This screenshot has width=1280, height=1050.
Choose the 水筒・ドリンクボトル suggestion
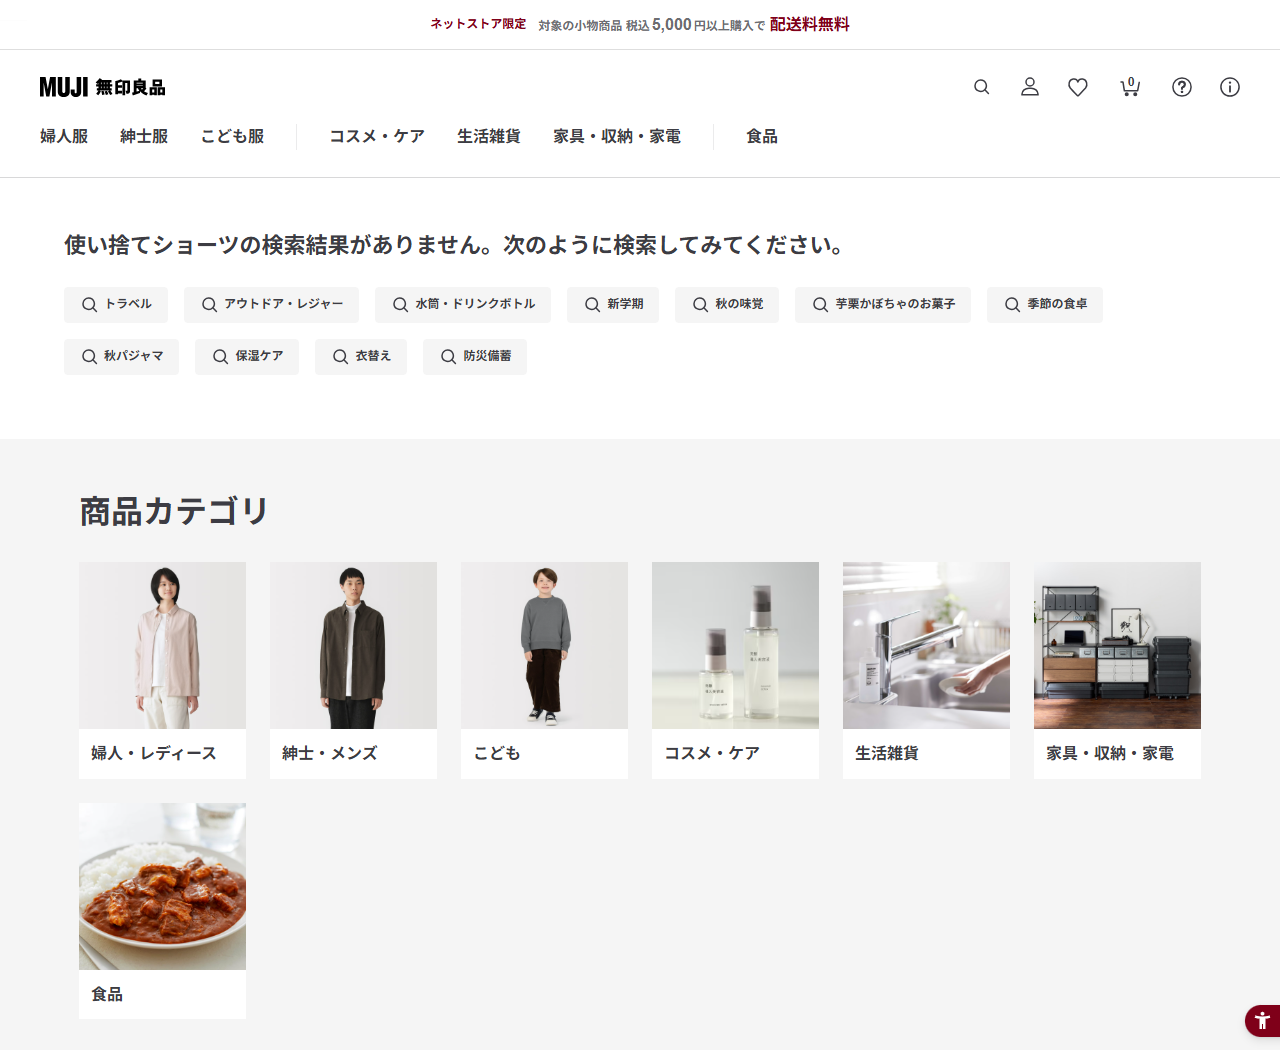[463, 304]
